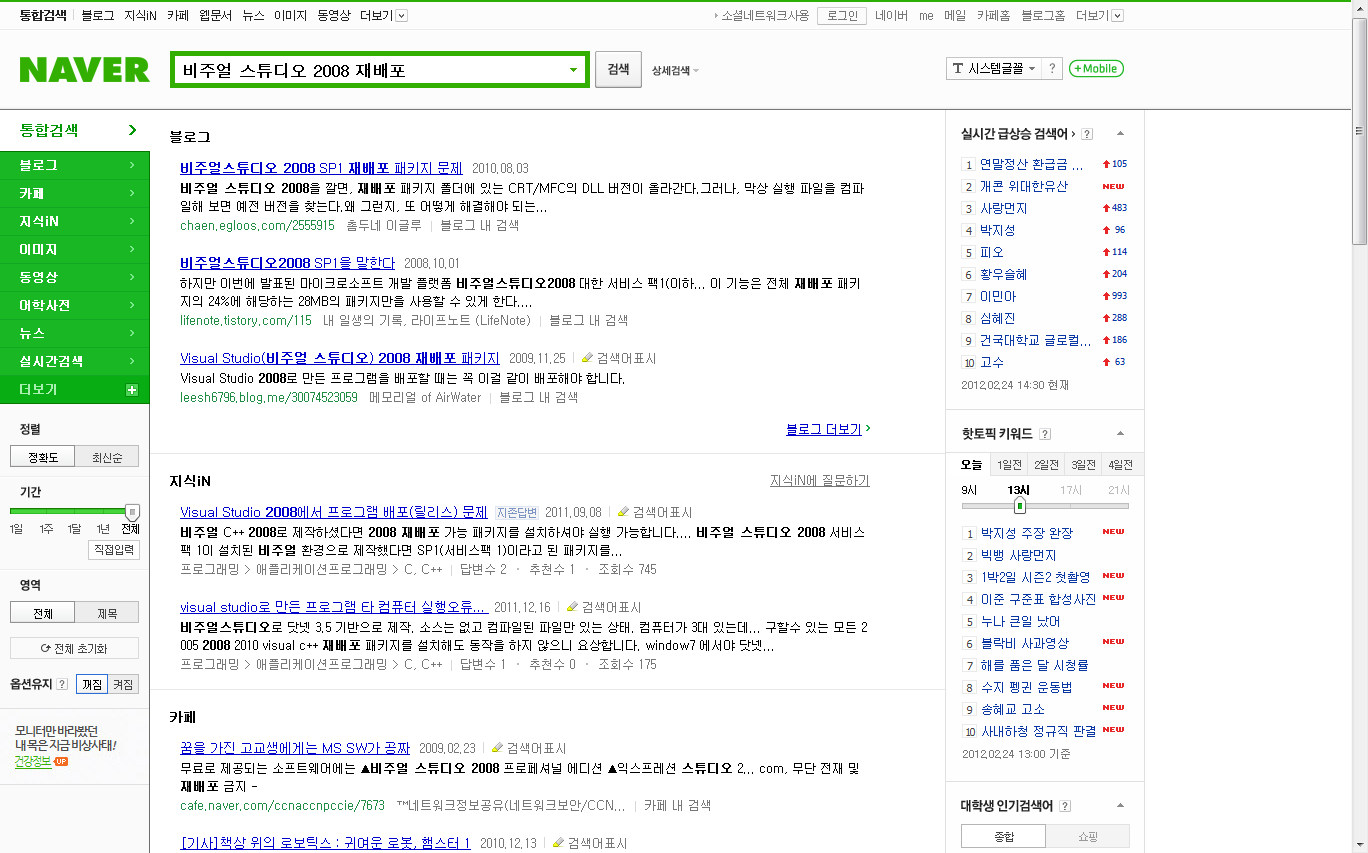Screen dimensions: 1368x853
Task: Click the 기간 period slider handle
Action: tap(132, 511)
